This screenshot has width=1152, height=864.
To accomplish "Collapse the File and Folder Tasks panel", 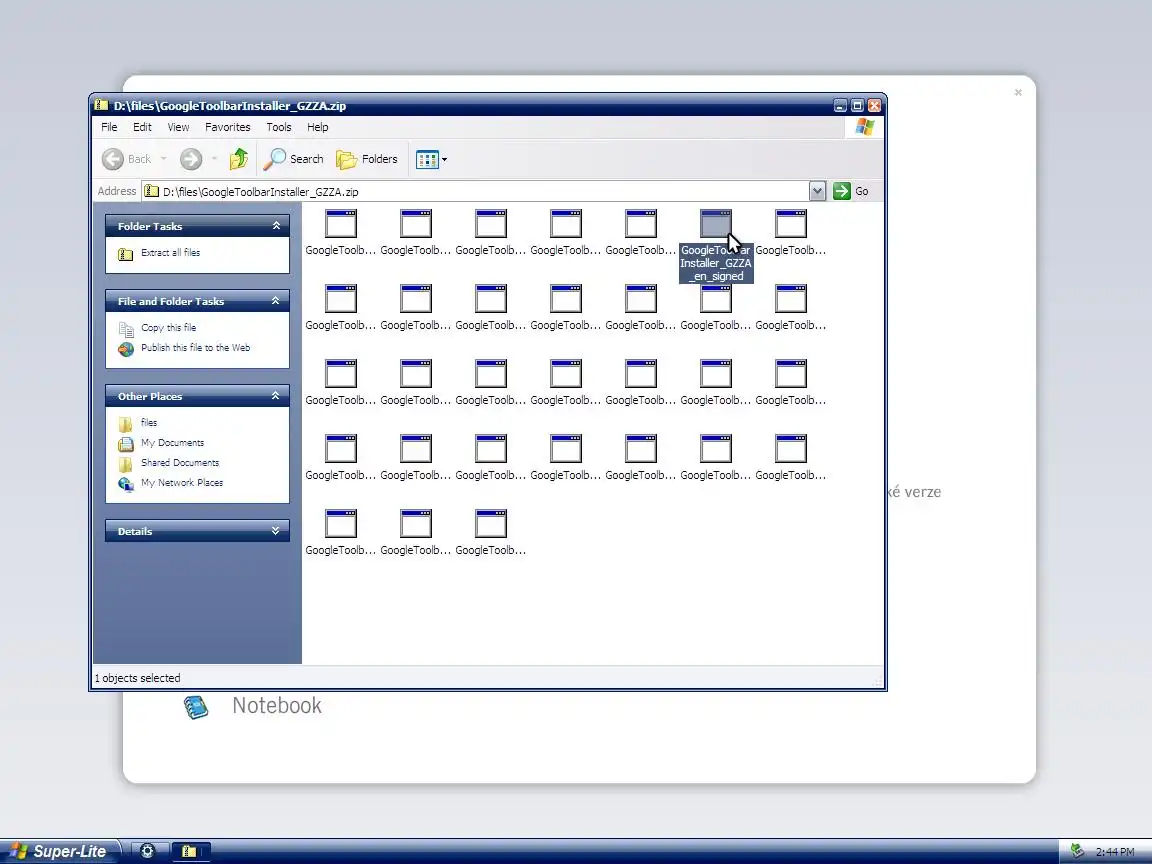I will pos(276,301).
